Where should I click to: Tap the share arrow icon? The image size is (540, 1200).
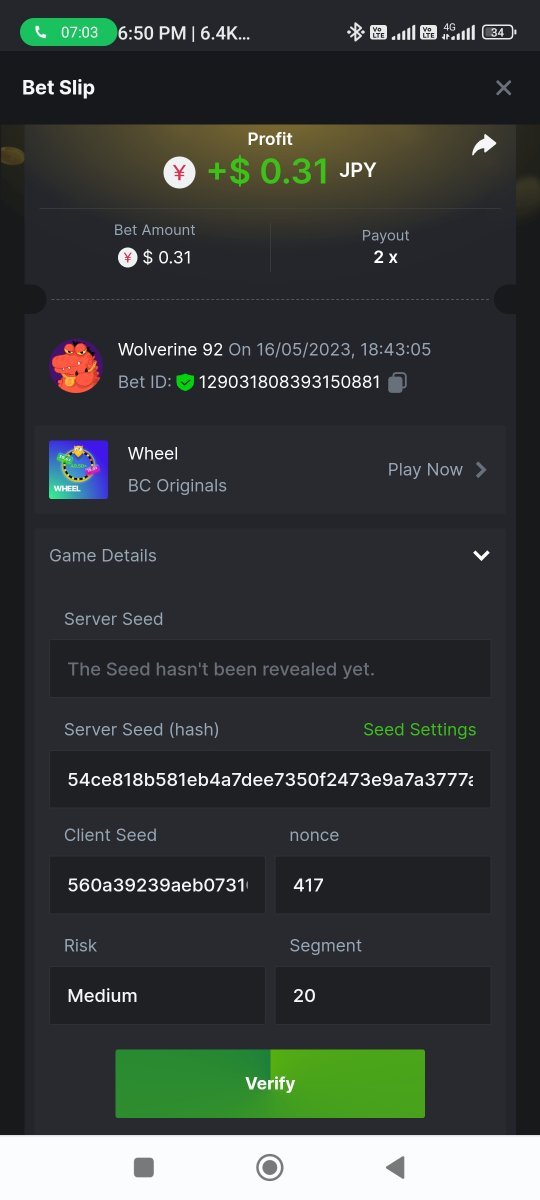(x=484, y=146)
